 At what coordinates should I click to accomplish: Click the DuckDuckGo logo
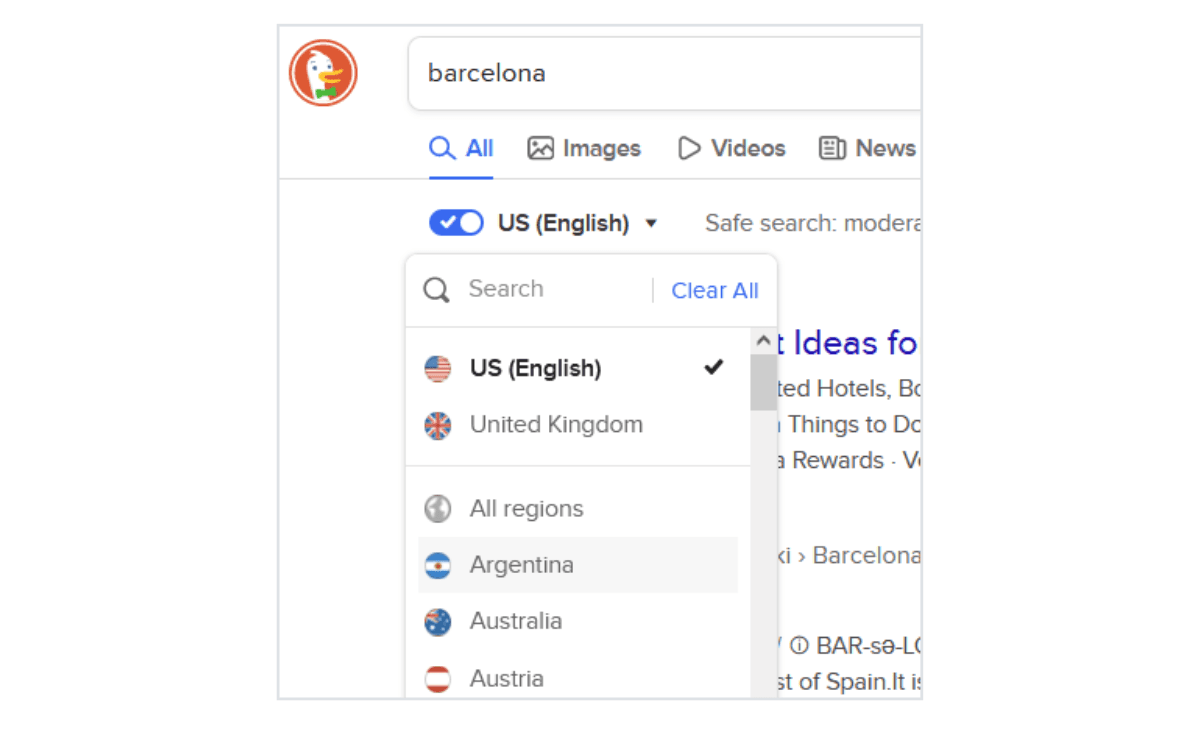tap(323, 73)
